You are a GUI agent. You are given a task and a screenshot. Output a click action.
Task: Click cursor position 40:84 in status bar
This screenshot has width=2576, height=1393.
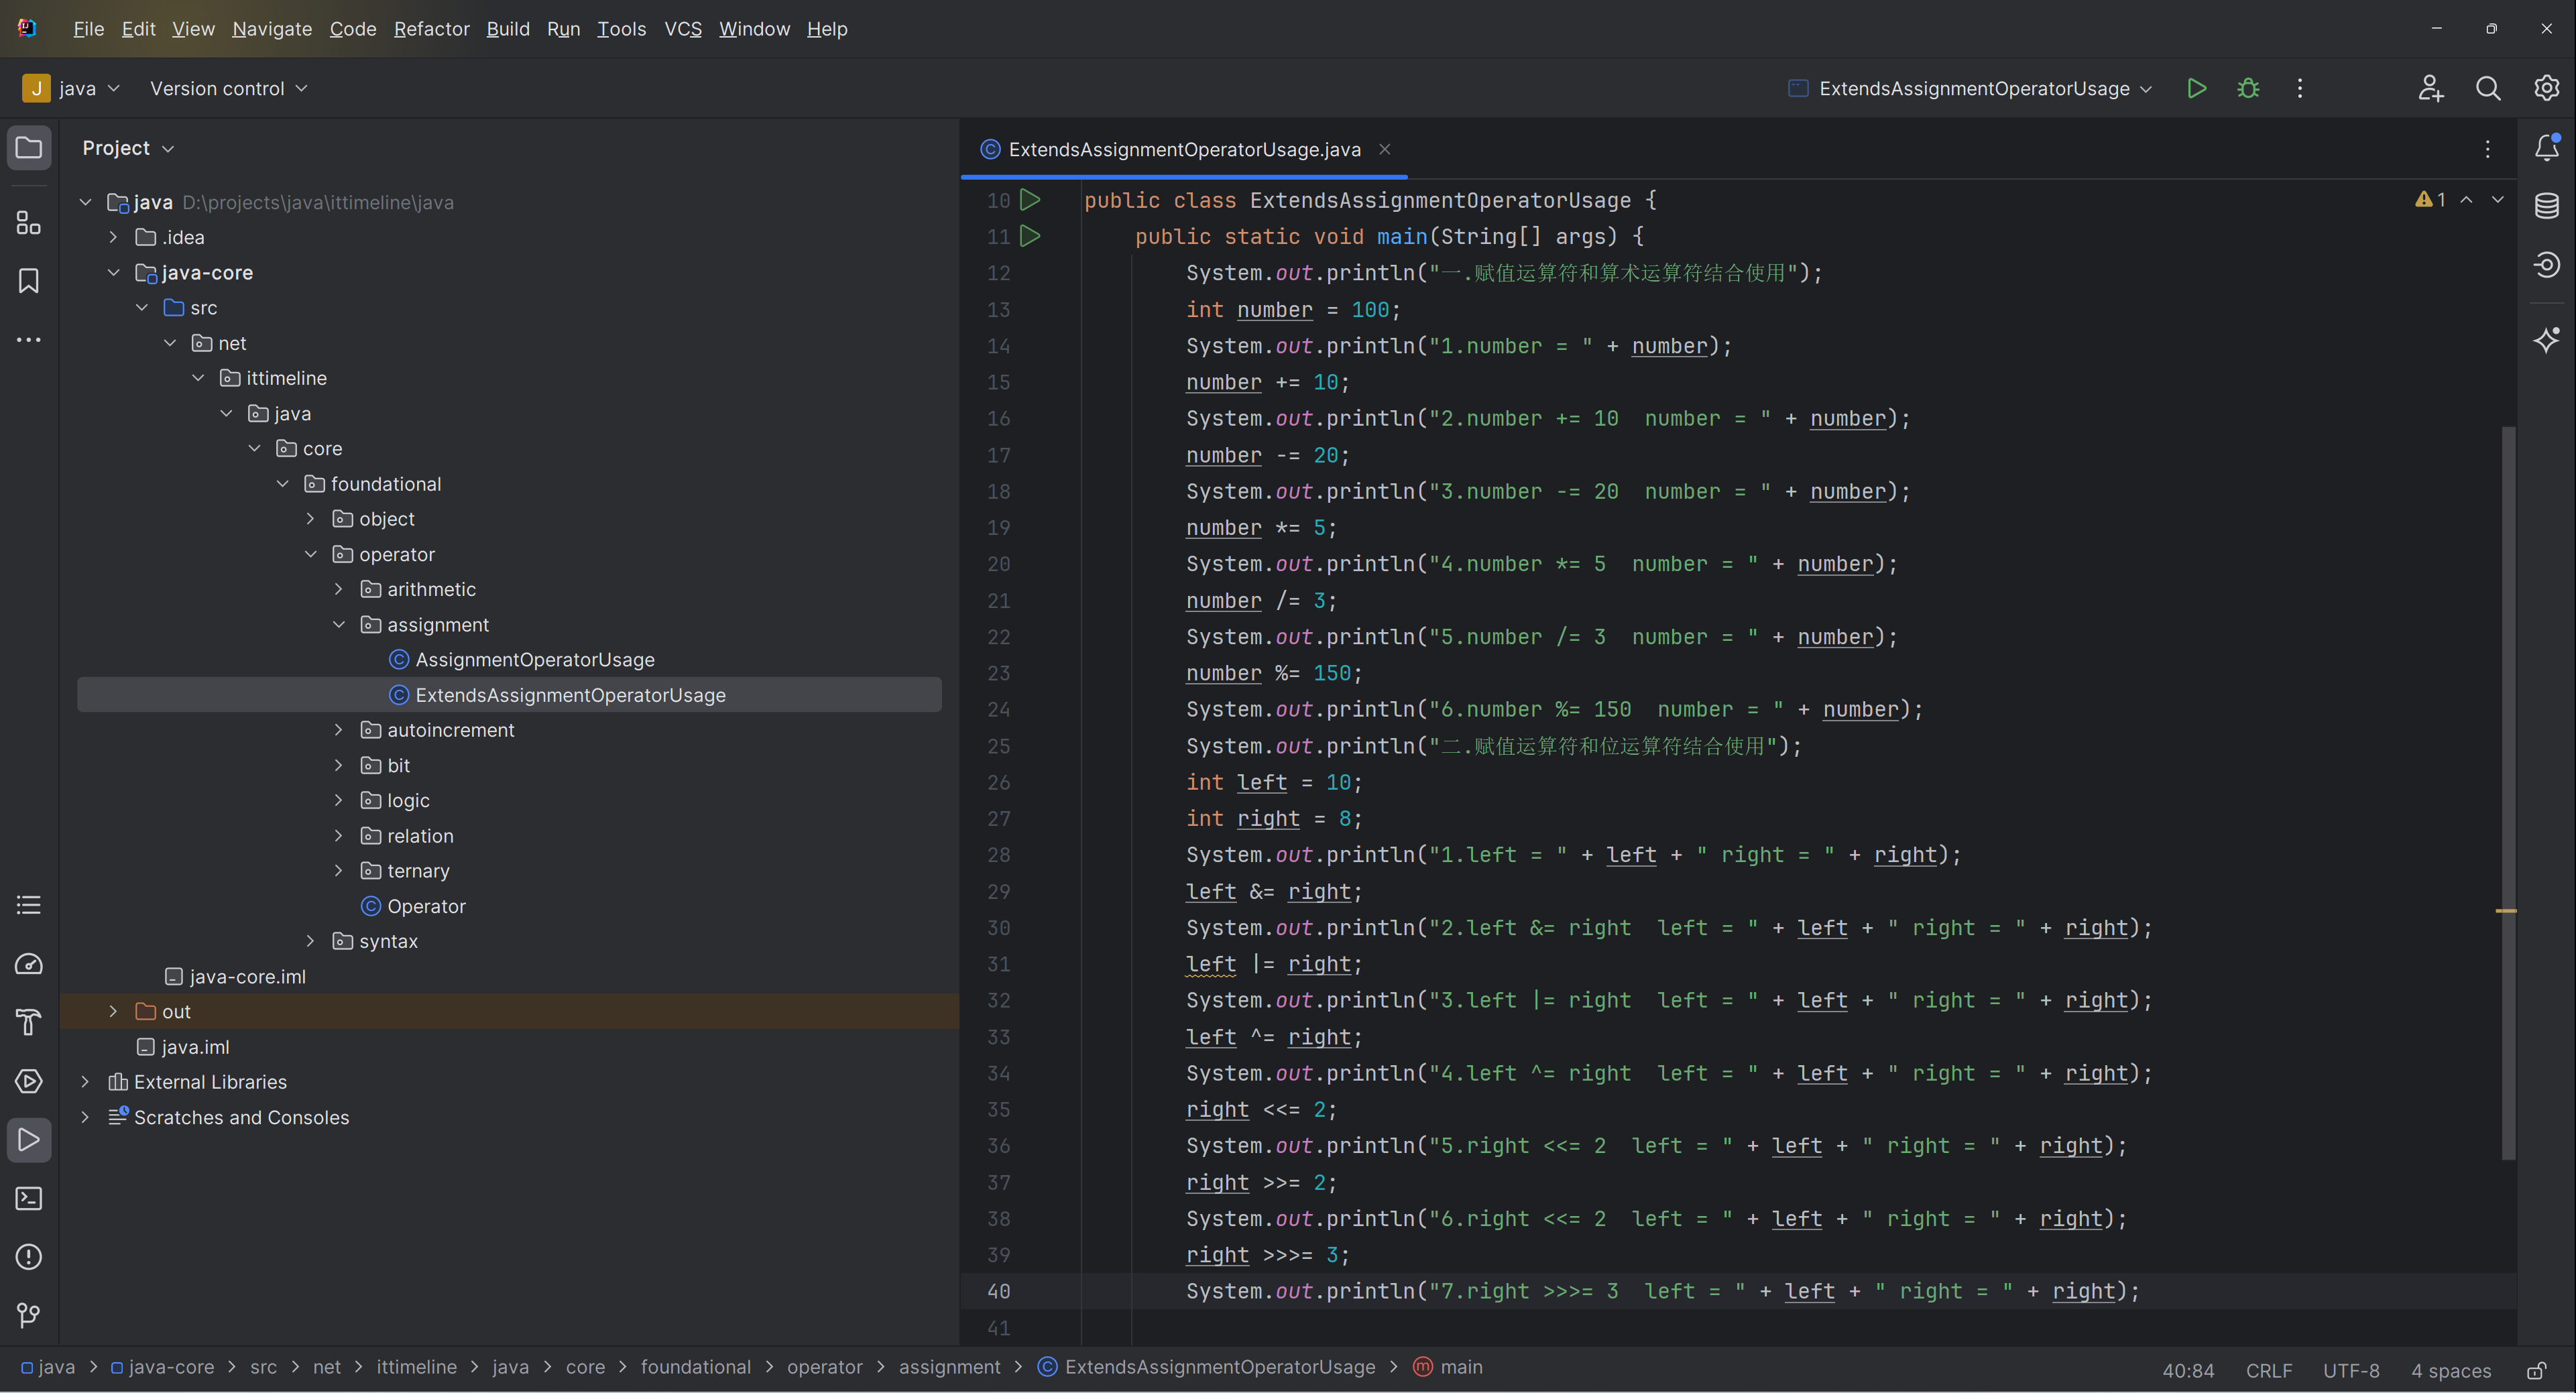(2188, 1370)
